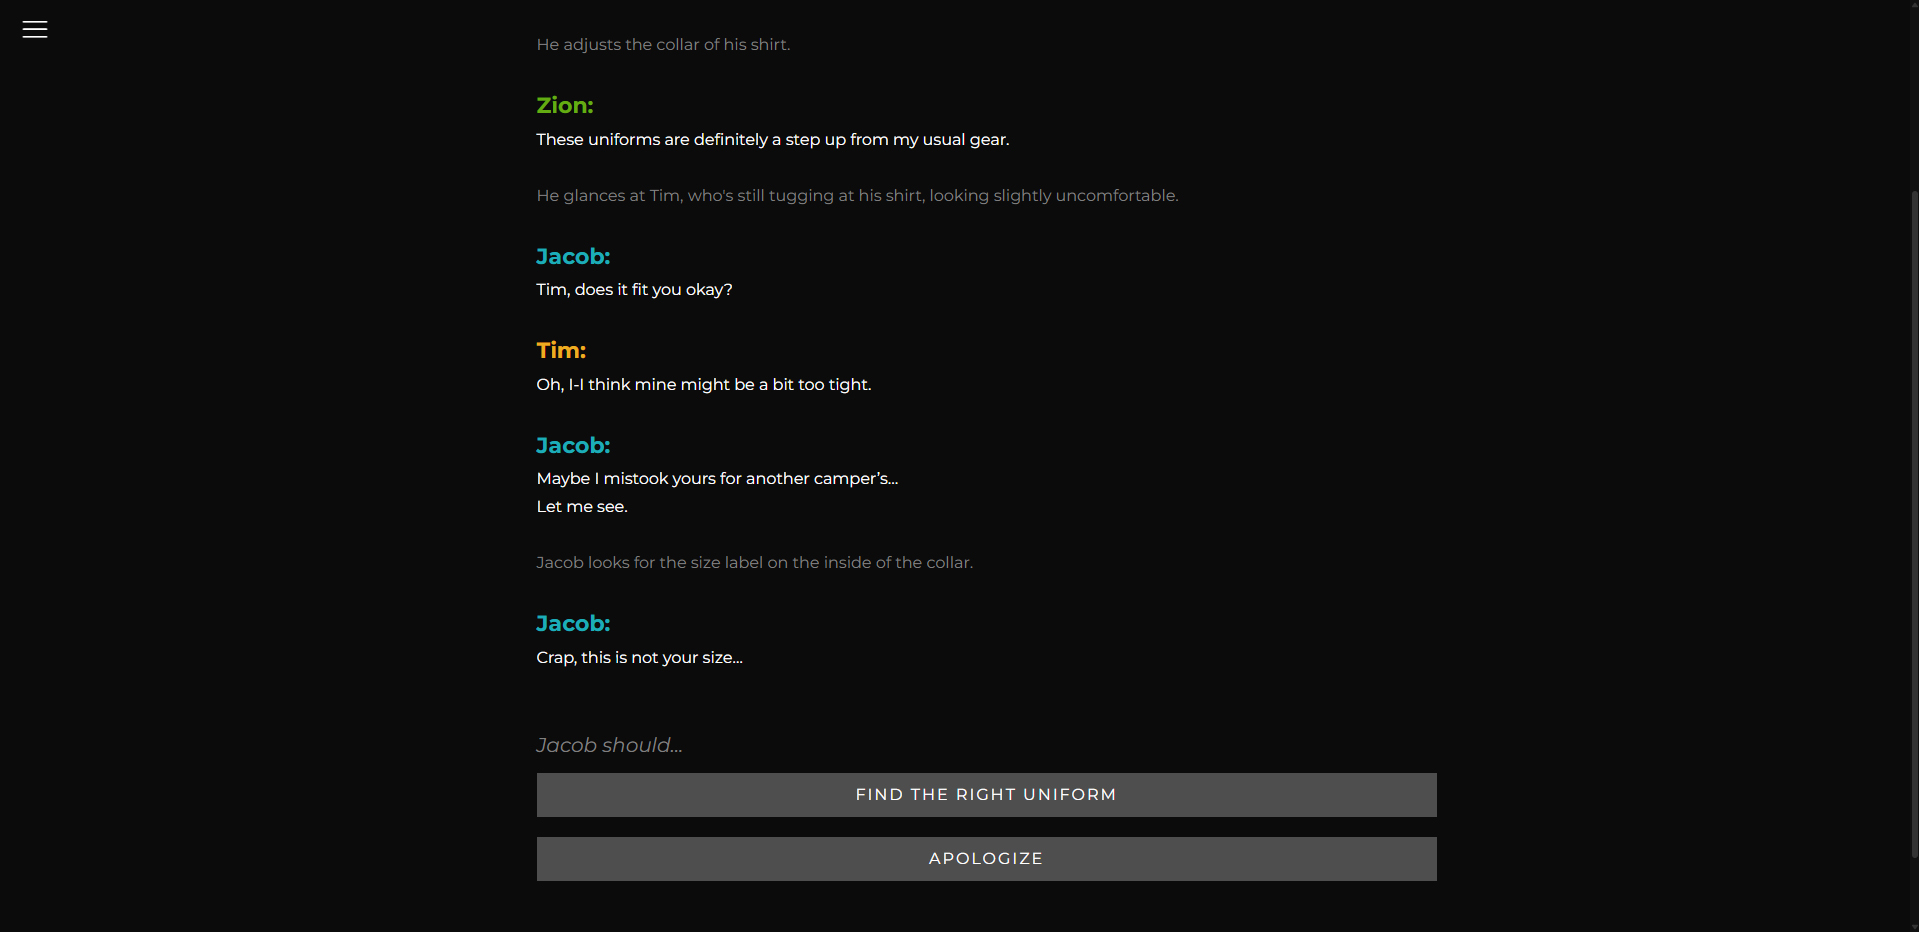Screen dimensions: 1919x932
Task: Click the line "Tim, does it fit you okay?"
Action: (634, 290)
